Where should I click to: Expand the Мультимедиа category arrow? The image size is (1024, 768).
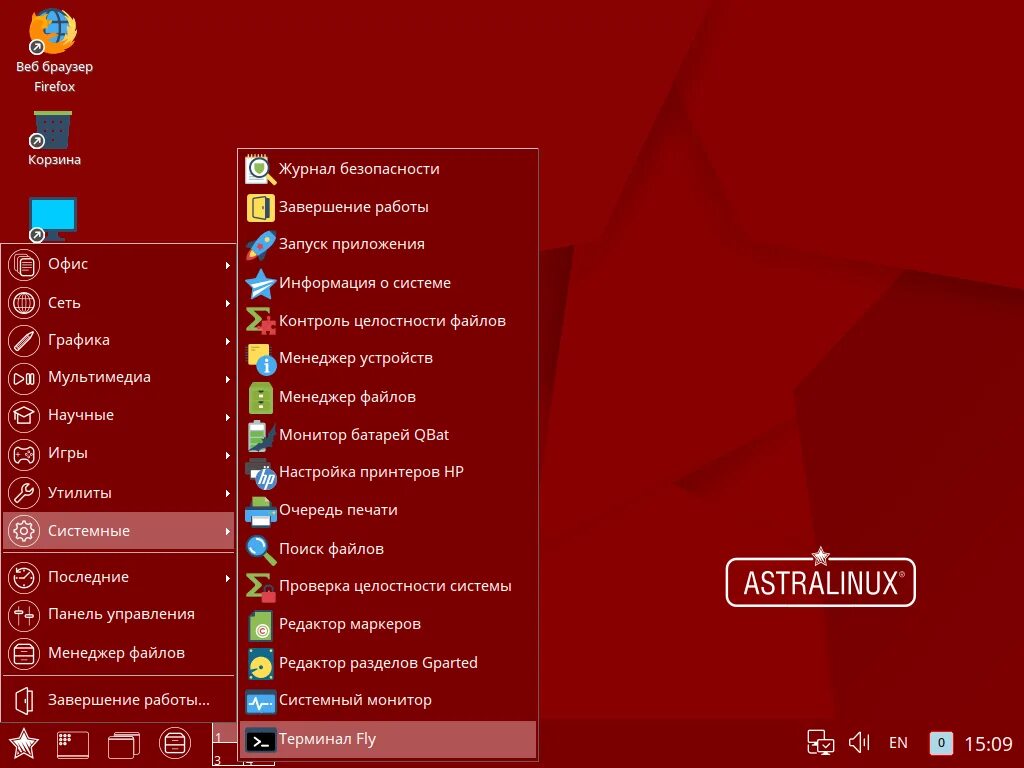[x=227, y=379]
